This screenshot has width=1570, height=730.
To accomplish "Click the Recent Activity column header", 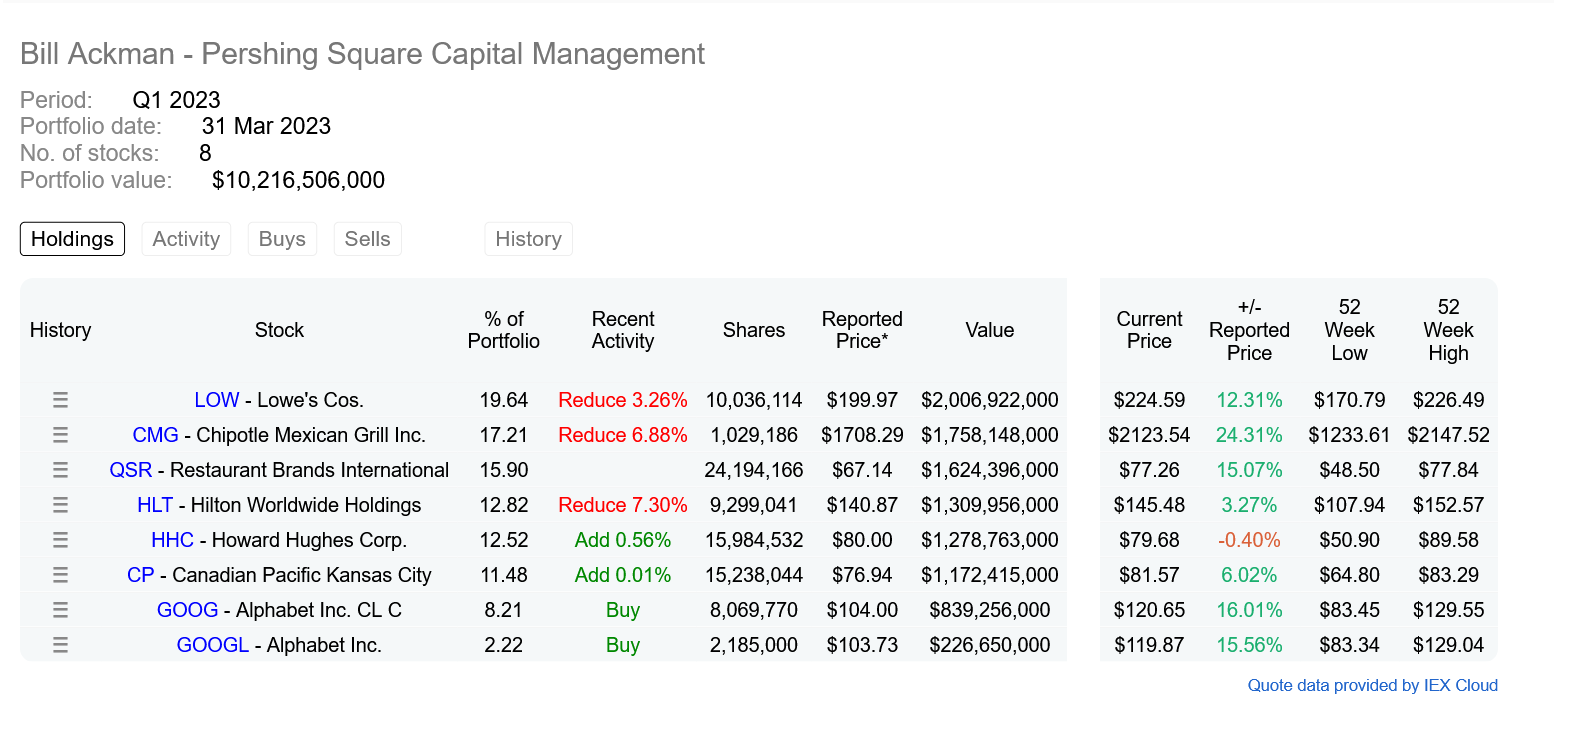I will point(623,330).
